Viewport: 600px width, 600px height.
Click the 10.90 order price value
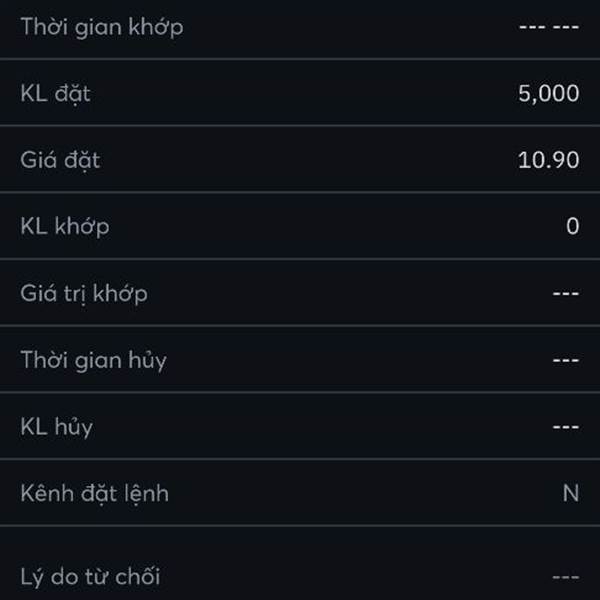click(x=548, y=160)
